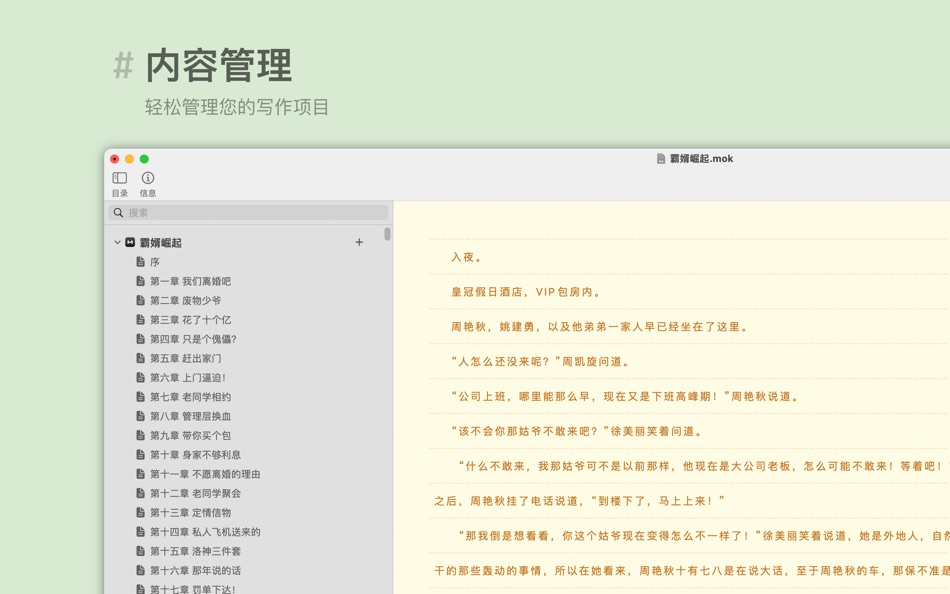Click document icon beside 序
950x594 pixels.
point(141,262)
